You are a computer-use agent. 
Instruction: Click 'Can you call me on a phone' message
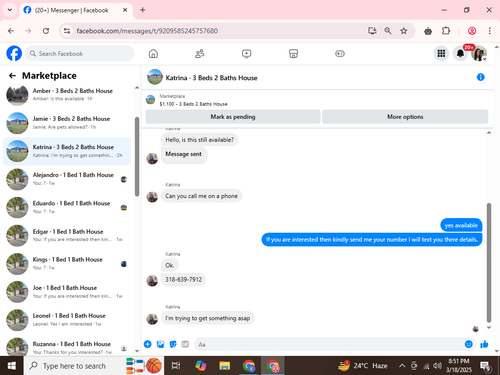201,196
